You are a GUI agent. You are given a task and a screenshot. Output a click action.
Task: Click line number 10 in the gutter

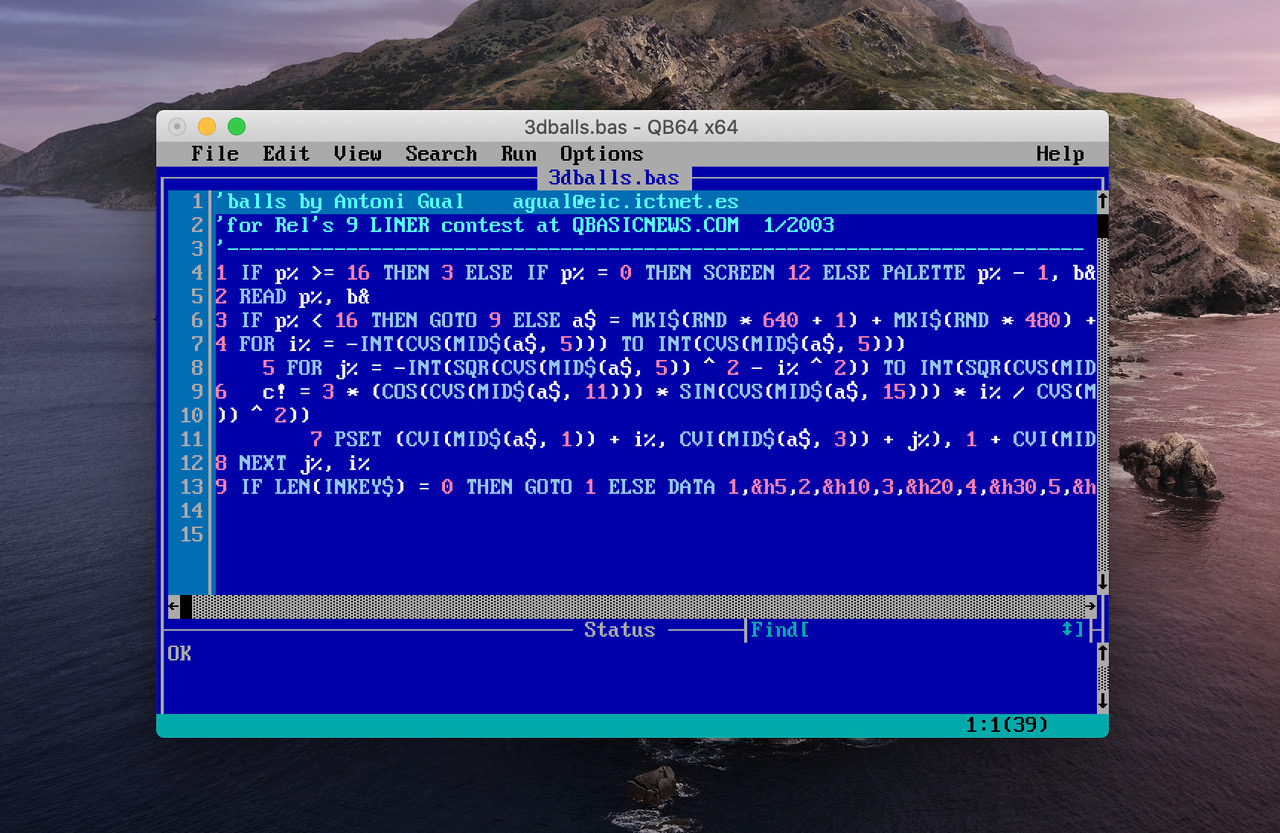coord(191,415)
